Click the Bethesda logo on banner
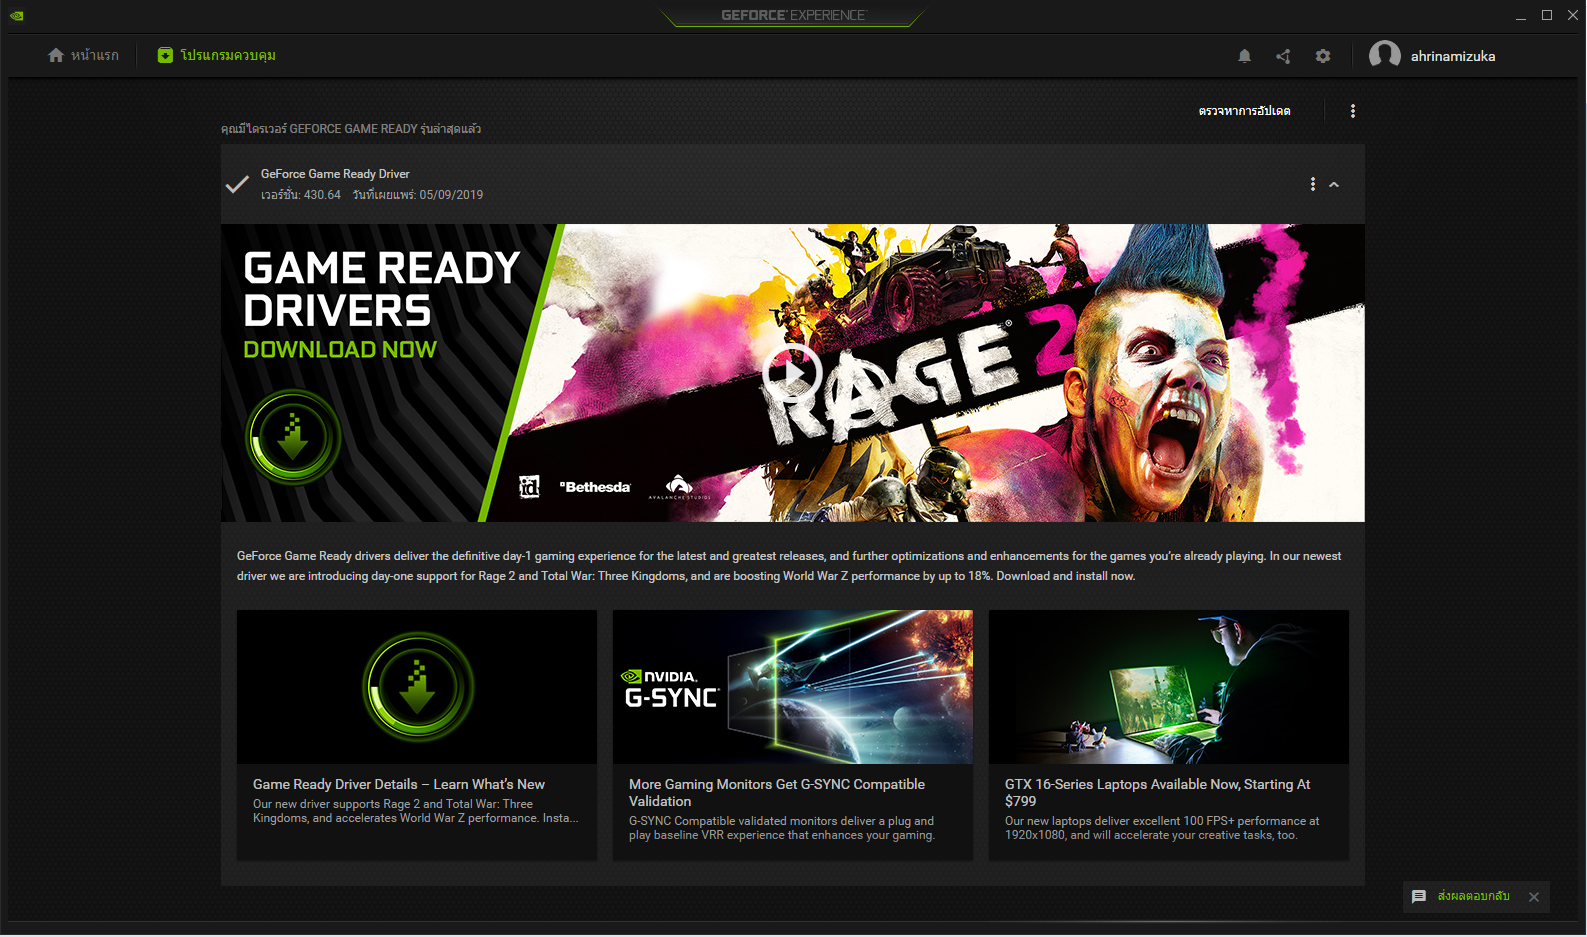 [x=595, y=487]
